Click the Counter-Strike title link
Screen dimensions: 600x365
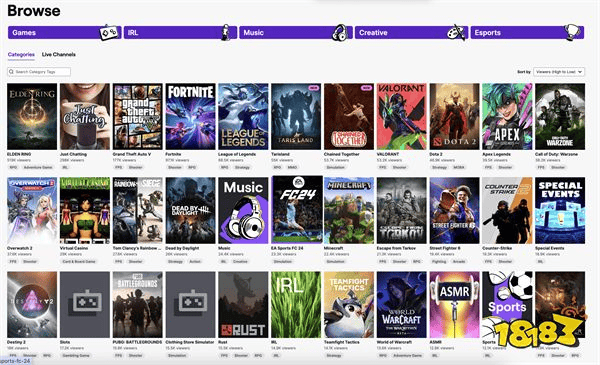coord(497,248)
